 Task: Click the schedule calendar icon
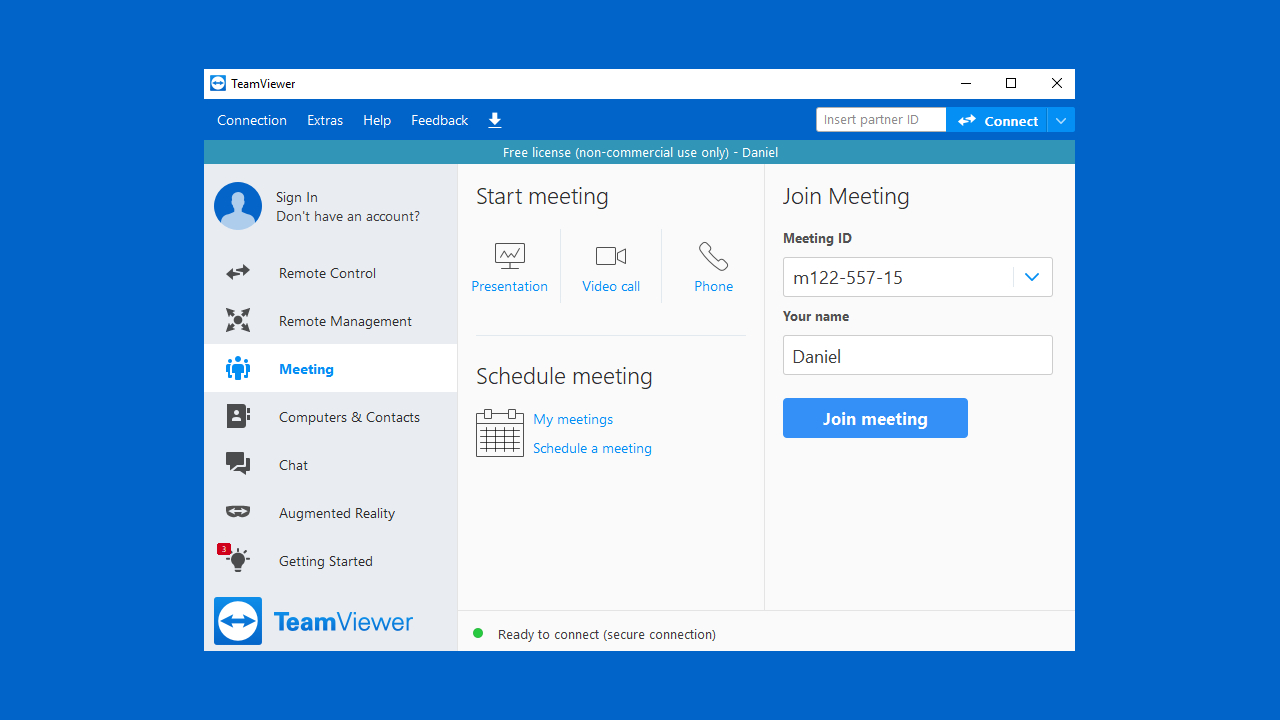(500, 433)
